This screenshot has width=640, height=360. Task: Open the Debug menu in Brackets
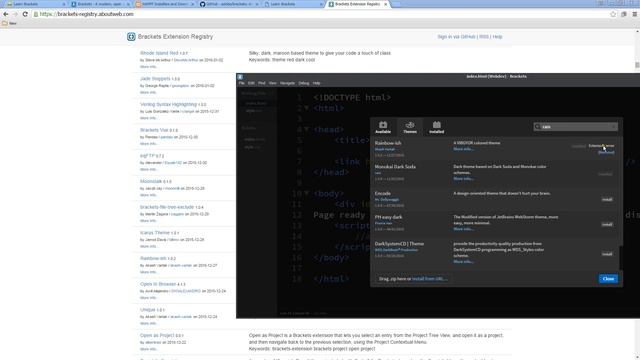pyautogui.click(x=304, y=83)
